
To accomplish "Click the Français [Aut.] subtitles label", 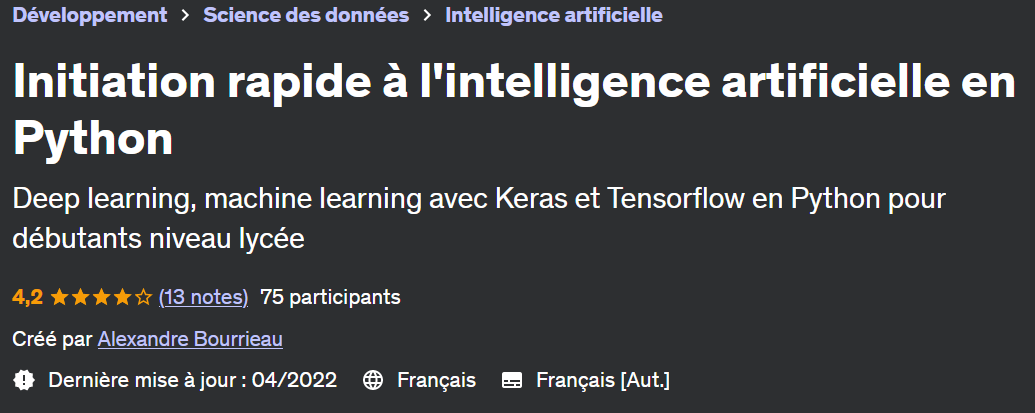I will click(603, 380).
